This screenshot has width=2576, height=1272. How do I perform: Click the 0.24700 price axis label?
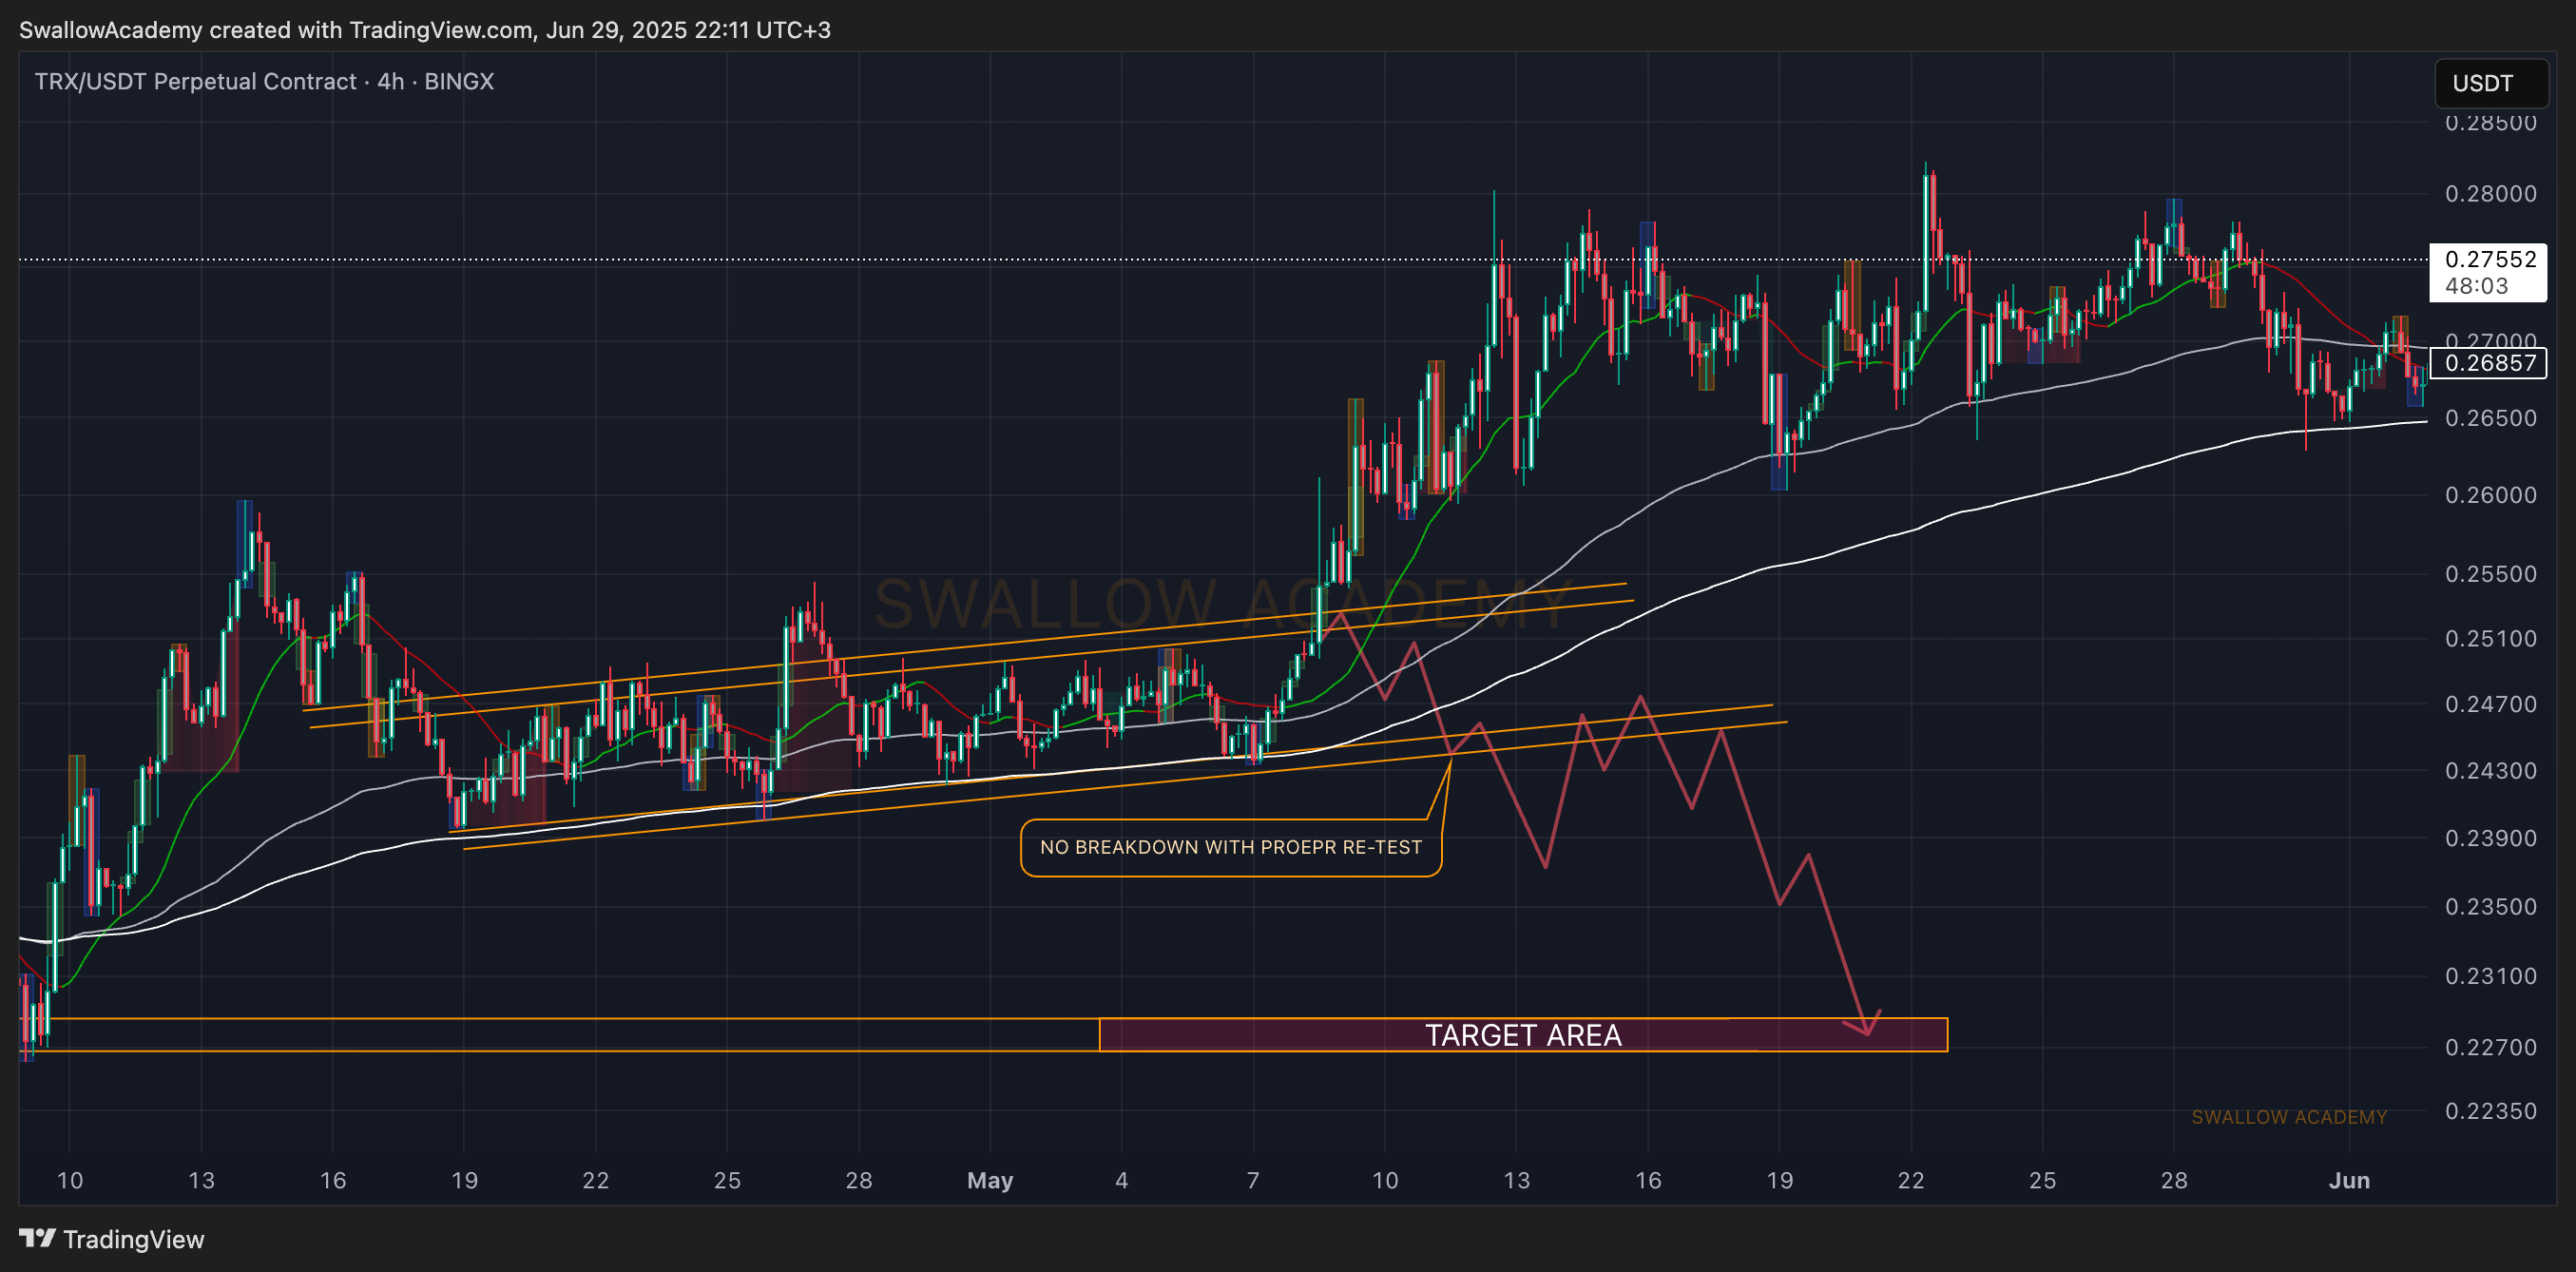click(x=2490, y=704)
